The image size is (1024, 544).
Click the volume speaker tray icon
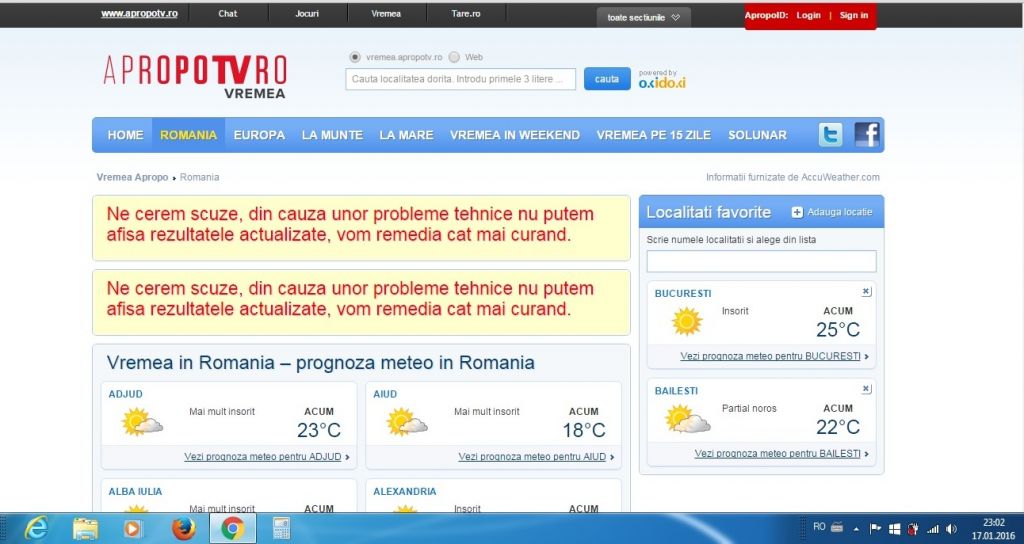click(952, 528)
